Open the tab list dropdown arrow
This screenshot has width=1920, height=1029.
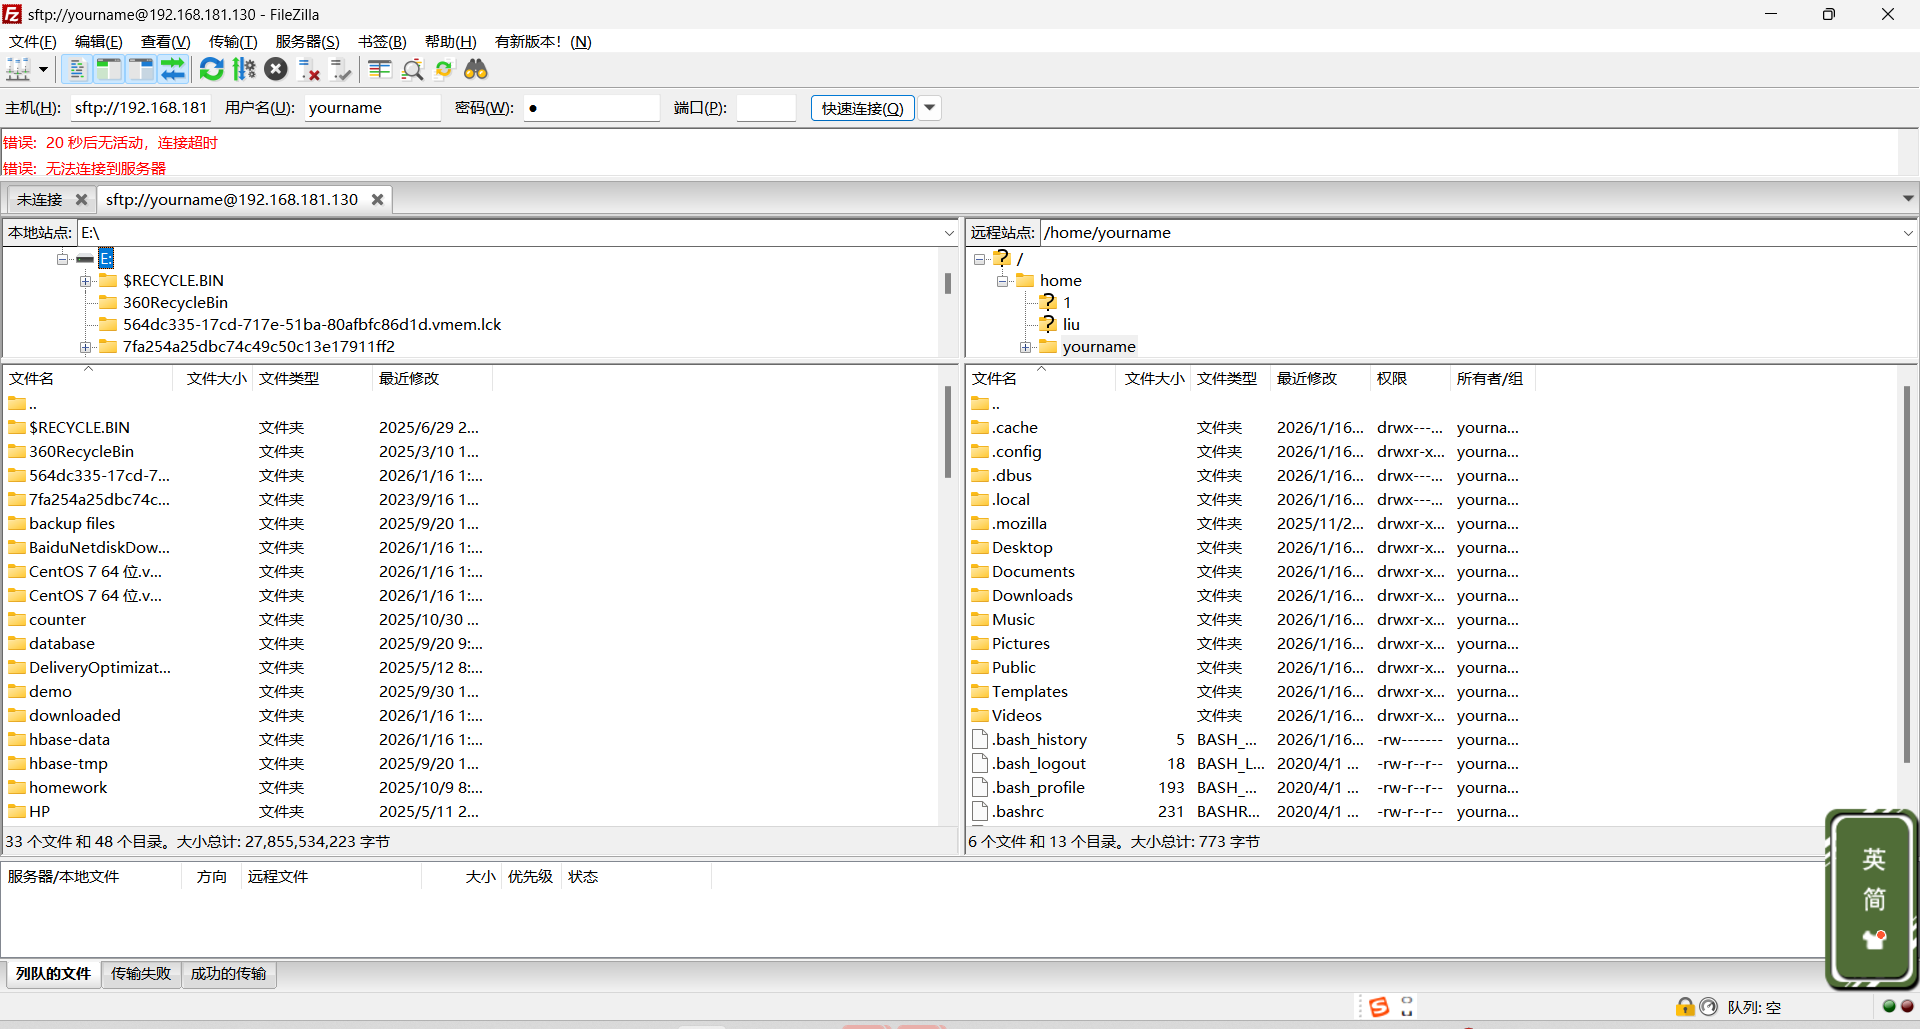[x=1908, y=199]
